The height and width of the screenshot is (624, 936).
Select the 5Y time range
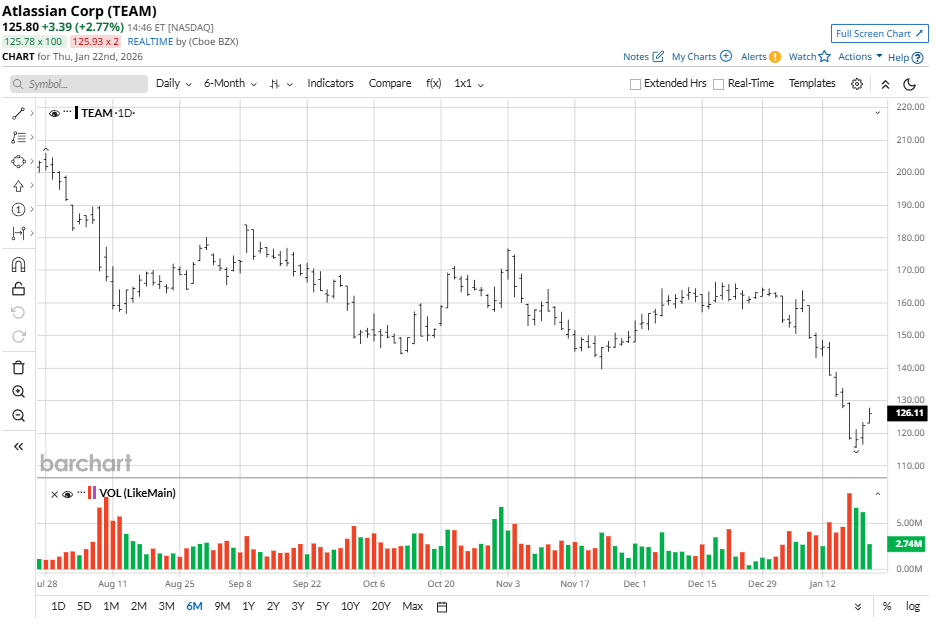tap(322, 607)
